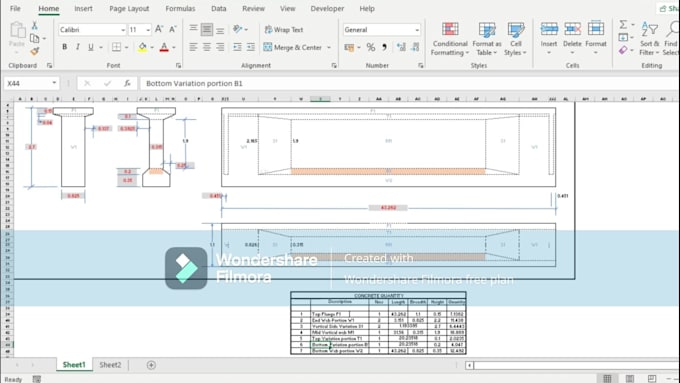This screenshot has width=680, height=383.
Task: Click the formula bar text field
Action: [x=408, y=83]
